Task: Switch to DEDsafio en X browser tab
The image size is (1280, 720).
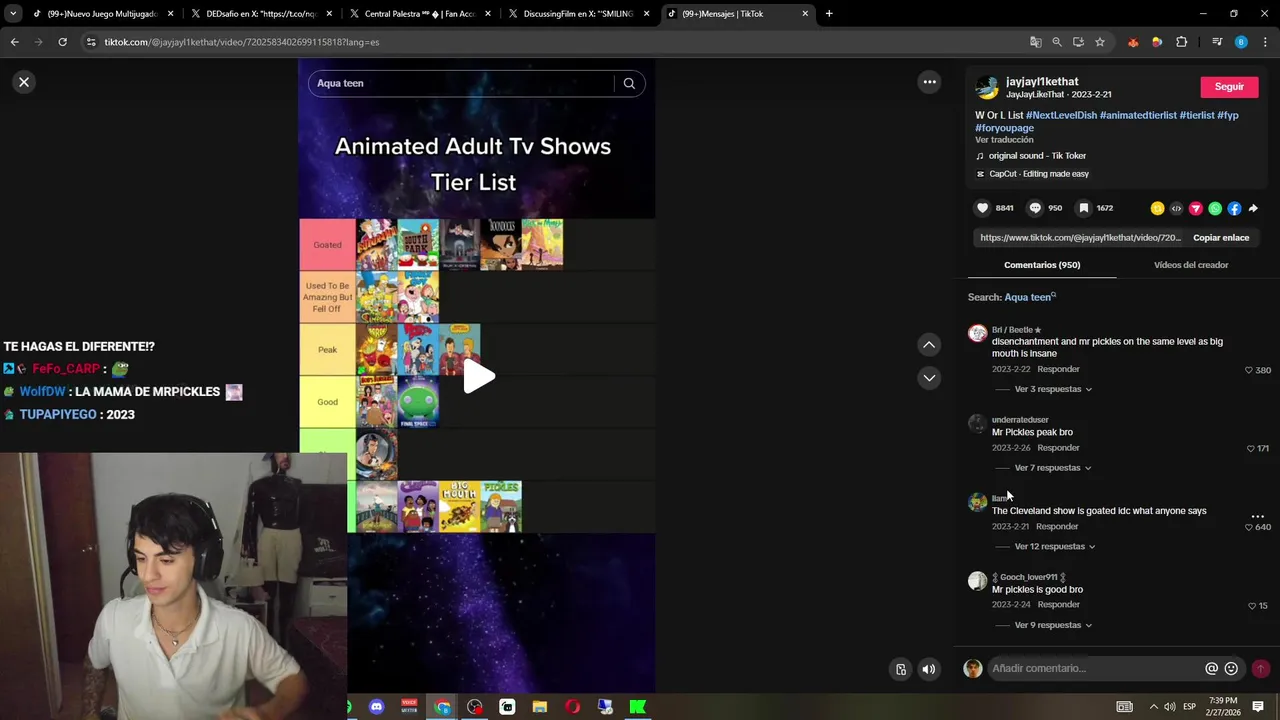Action: (261, 14)
